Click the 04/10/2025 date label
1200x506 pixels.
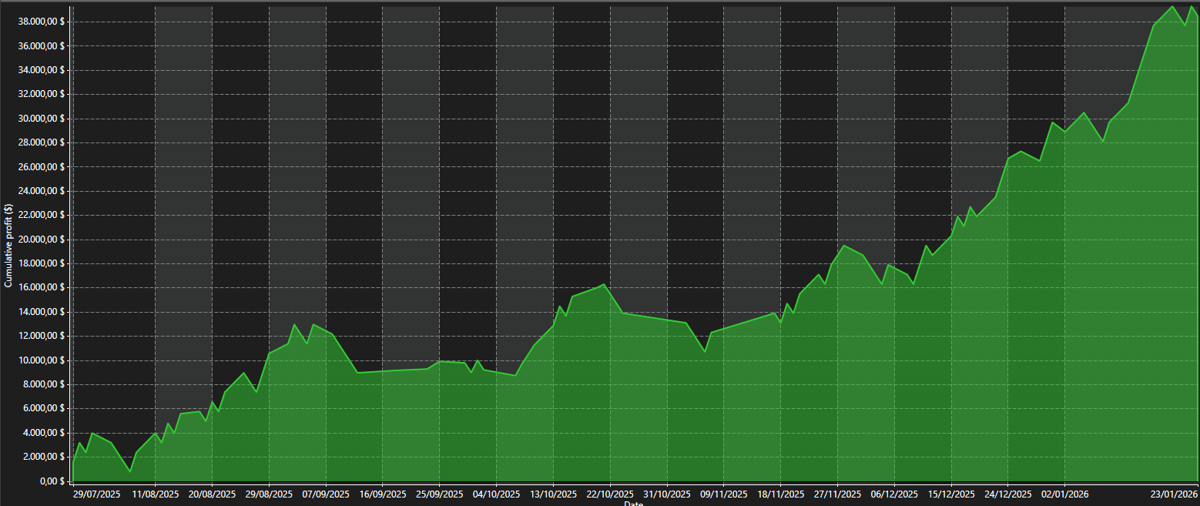pyautogui.click(x=497, y=493)
